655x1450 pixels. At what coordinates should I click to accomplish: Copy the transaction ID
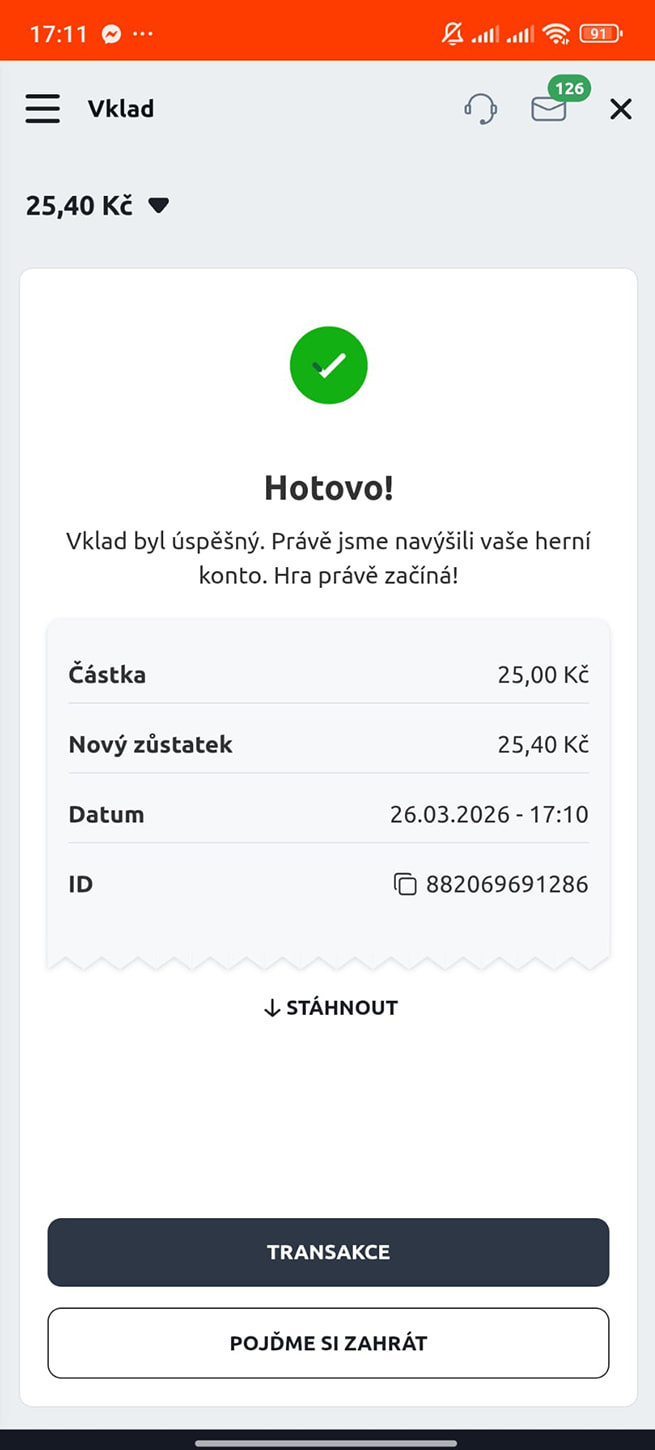click(x=404, y=884)
